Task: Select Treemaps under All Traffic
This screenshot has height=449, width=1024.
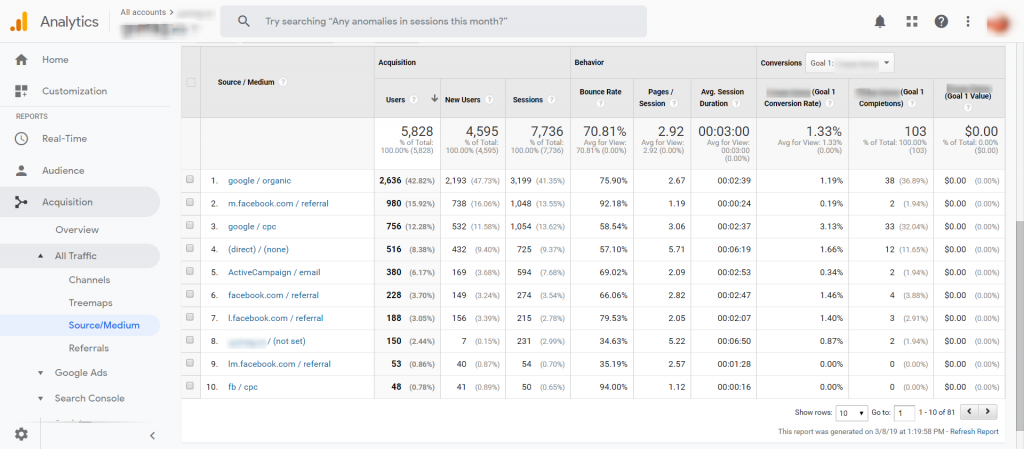Action: [90, 302]
